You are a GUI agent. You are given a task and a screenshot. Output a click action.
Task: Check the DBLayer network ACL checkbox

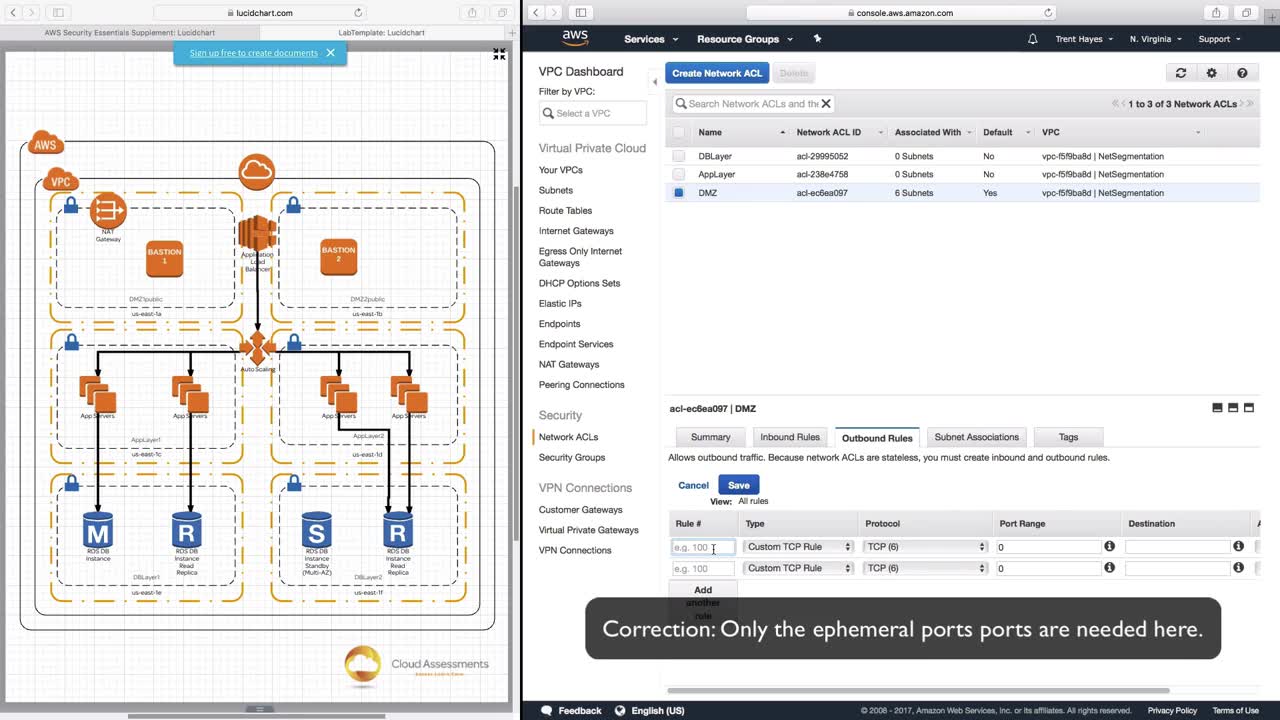coord(679,156)
